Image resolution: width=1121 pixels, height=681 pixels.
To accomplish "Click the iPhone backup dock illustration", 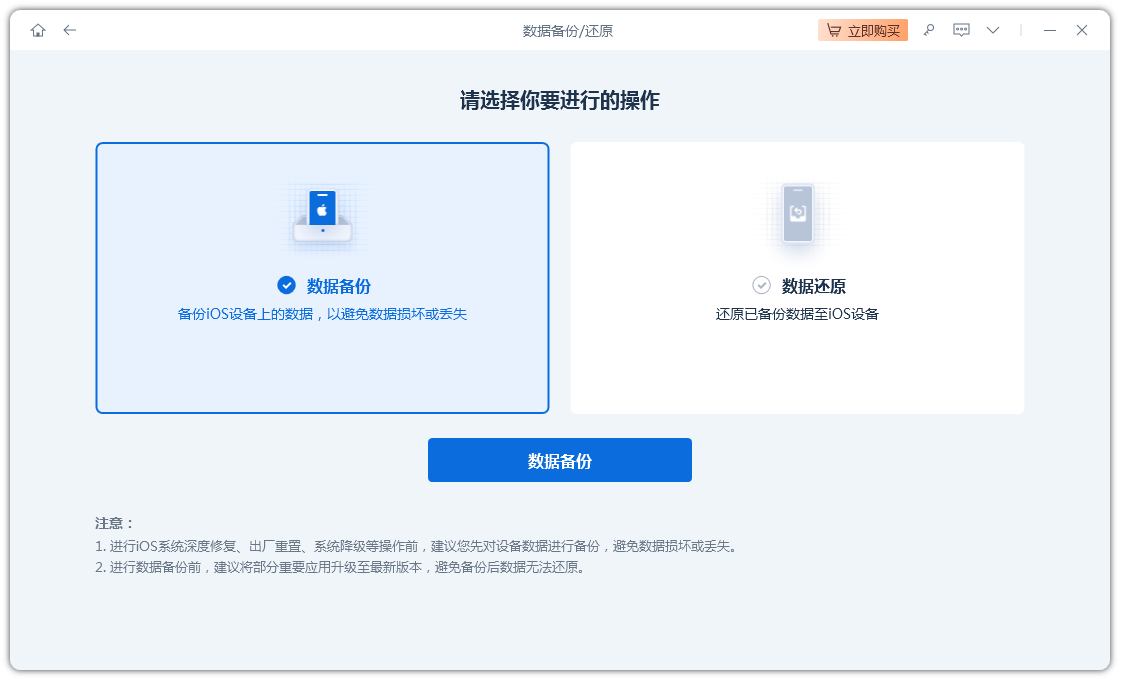I will coord(322,216).
